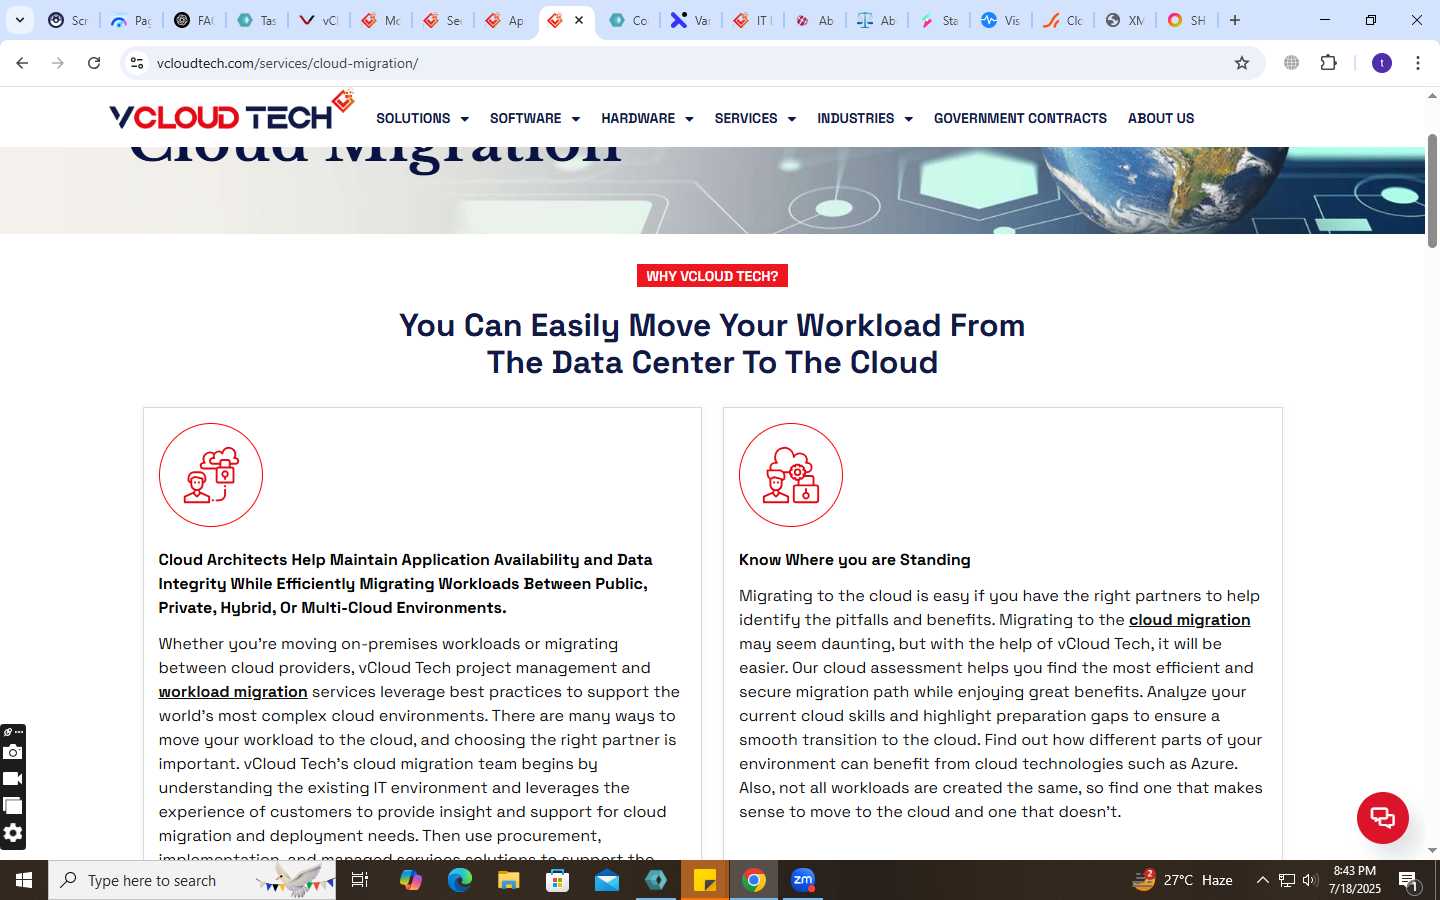Screen dimensions: 1440x900
Task: Open Copilot from the taskbar
Action: click(410, 880)
